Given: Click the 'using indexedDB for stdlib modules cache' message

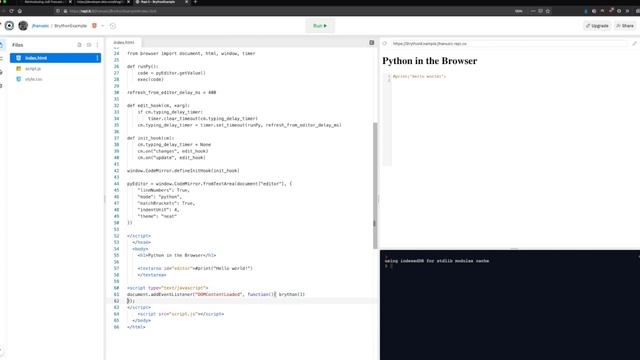Looking at the screenshot, I should (437, 261).
